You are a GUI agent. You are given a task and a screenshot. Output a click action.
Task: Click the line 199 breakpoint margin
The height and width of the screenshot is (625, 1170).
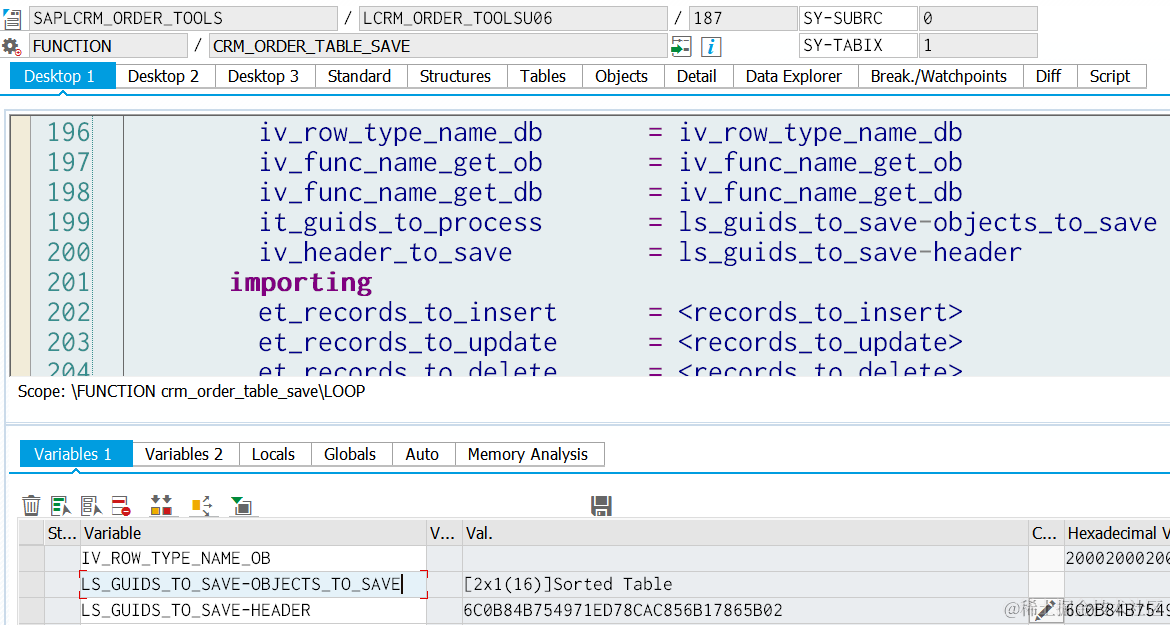(20, 222)
